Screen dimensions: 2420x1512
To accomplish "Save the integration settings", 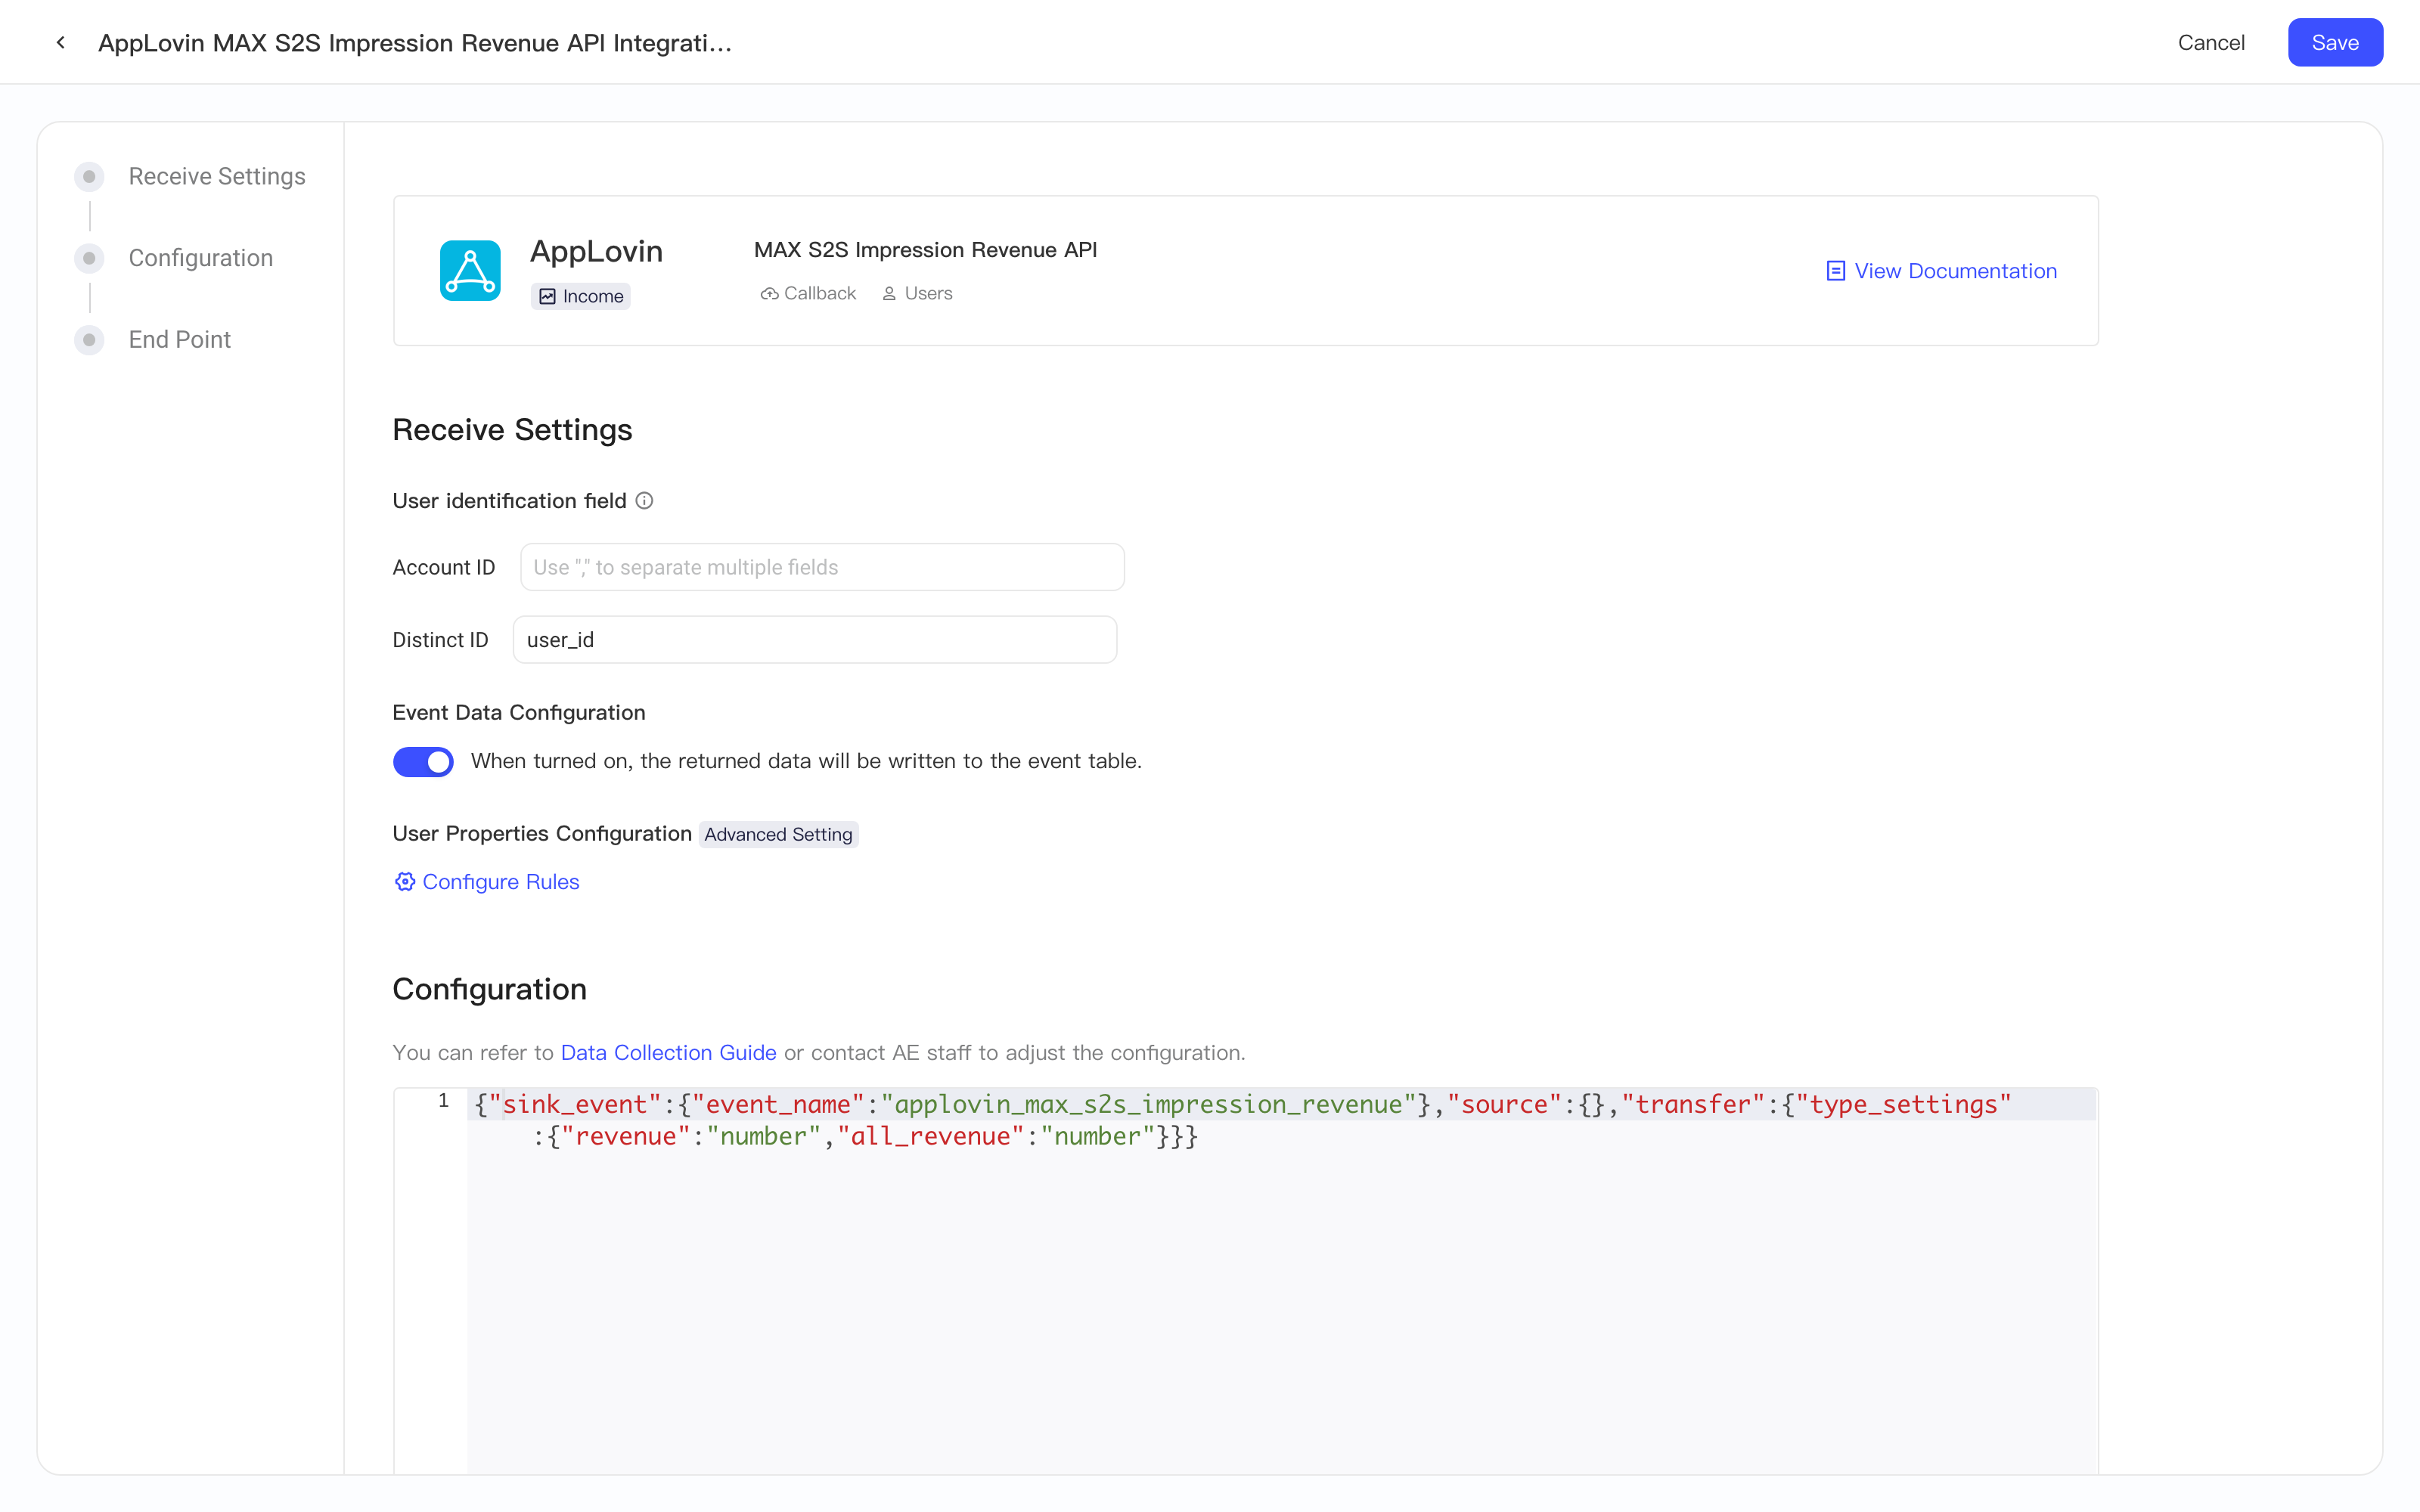I will (2335, 42).
